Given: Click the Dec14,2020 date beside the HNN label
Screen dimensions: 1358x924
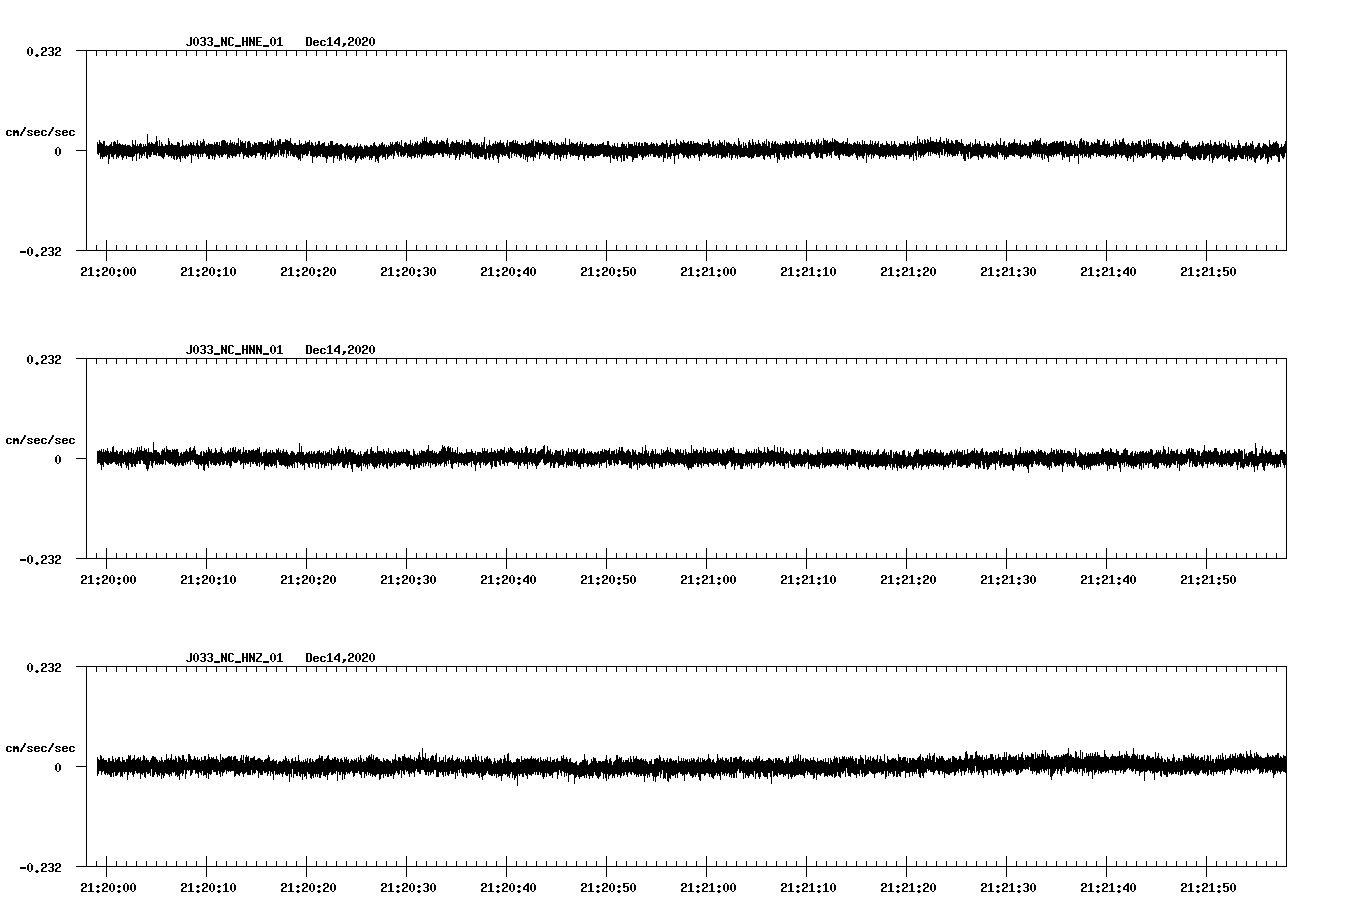Looking at the screenshot, I should click(x=342, y=349).
